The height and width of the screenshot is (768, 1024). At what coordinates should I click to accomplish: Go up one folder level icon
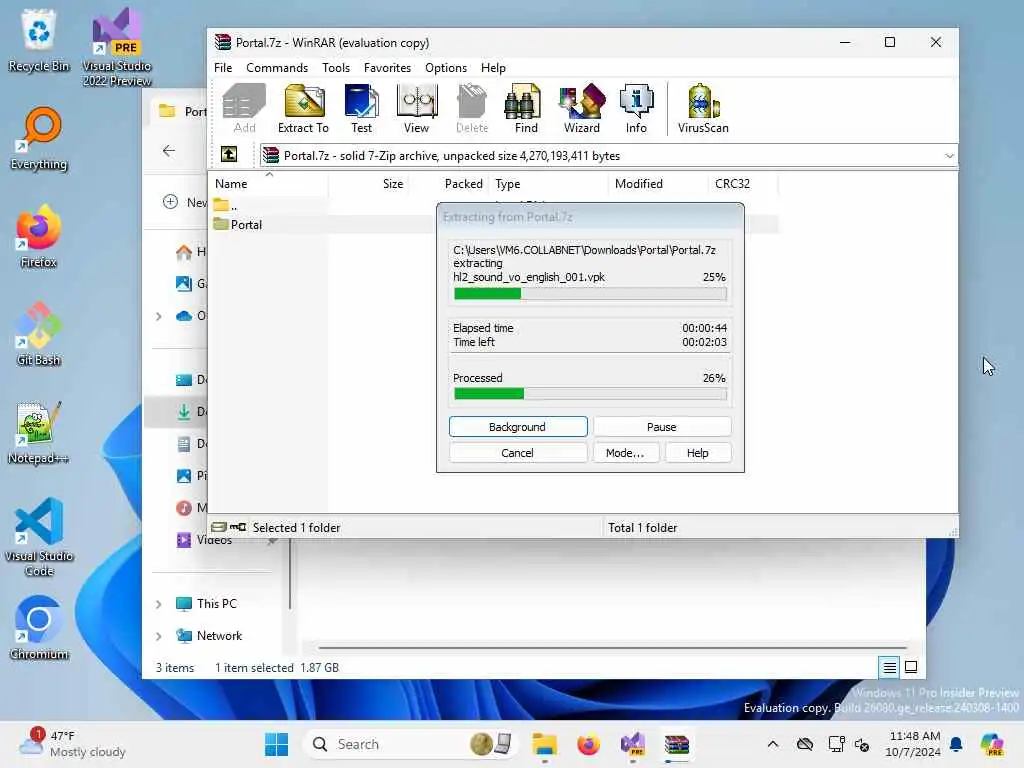coord(229,155)
